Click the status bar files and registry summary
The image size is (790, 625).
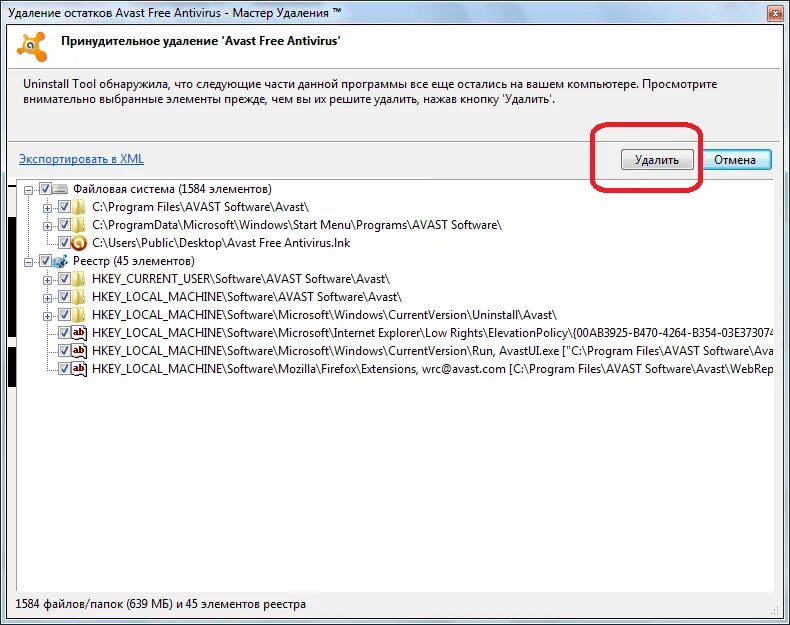coord(161,603)
